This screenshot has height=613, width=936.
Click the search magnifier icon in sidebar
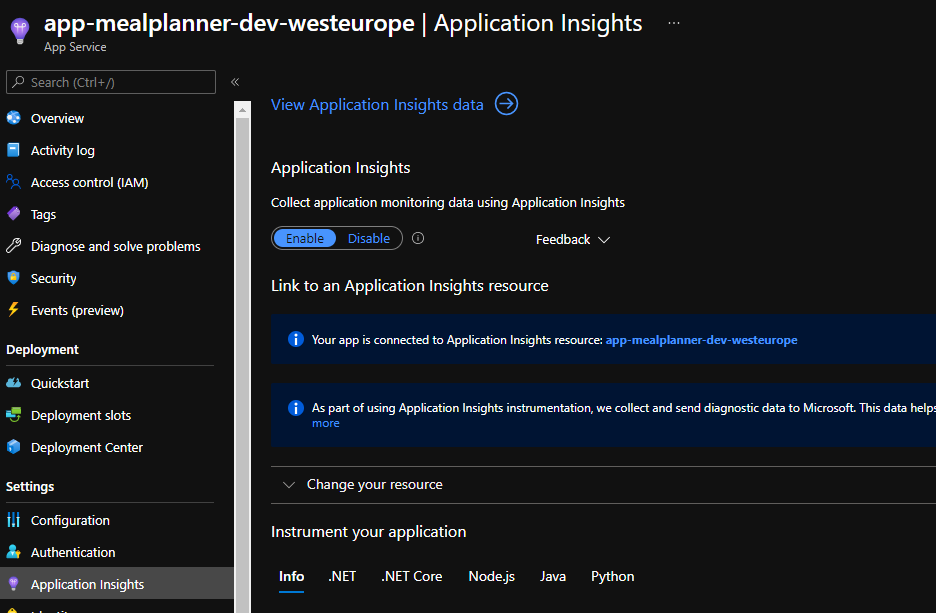pos(19,82)
